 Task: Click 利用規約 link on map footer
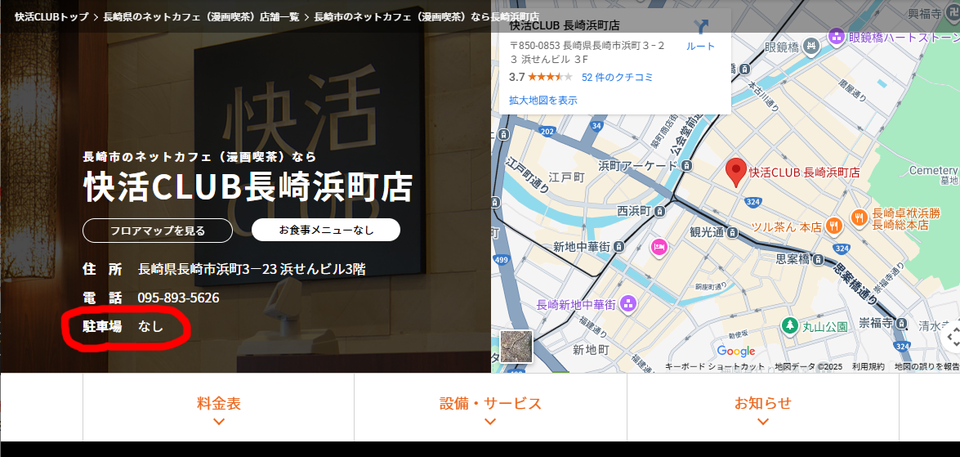coord(868,367)
